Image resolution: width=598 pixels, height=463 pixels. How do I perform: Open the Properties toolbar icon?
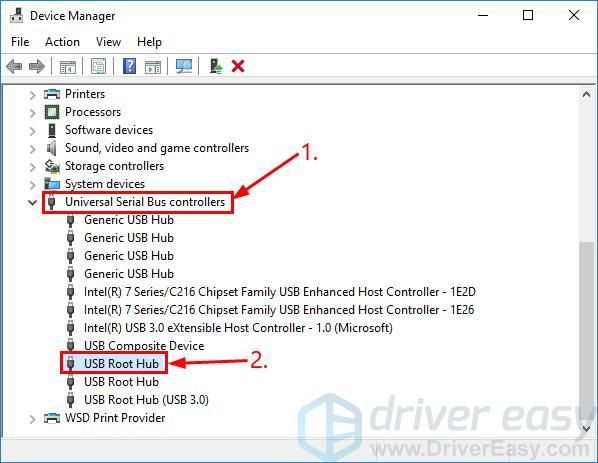coord(99,67)
